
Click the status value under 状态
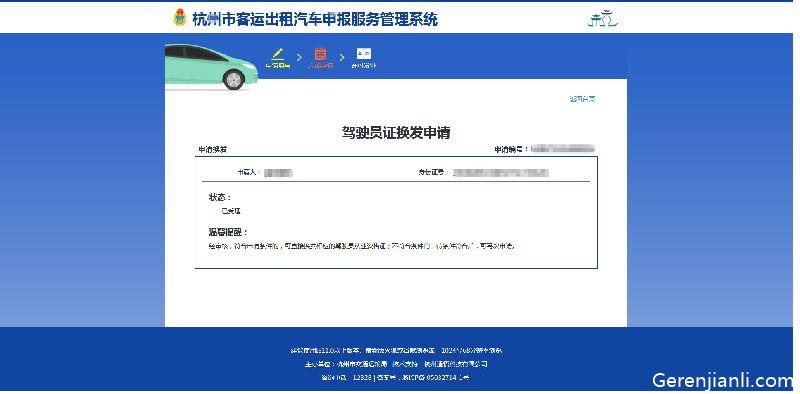click(x=231, y=211)
